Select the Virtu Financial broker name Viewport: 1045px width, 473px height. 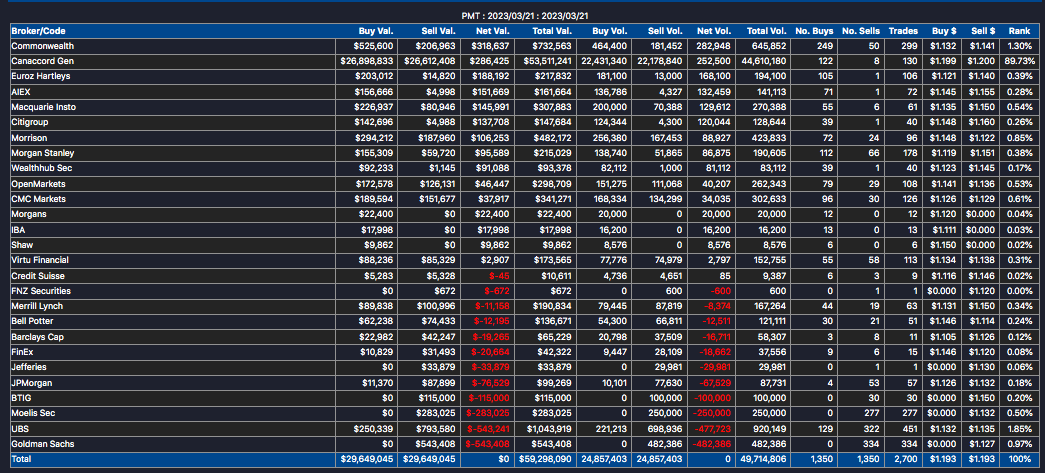40,260
